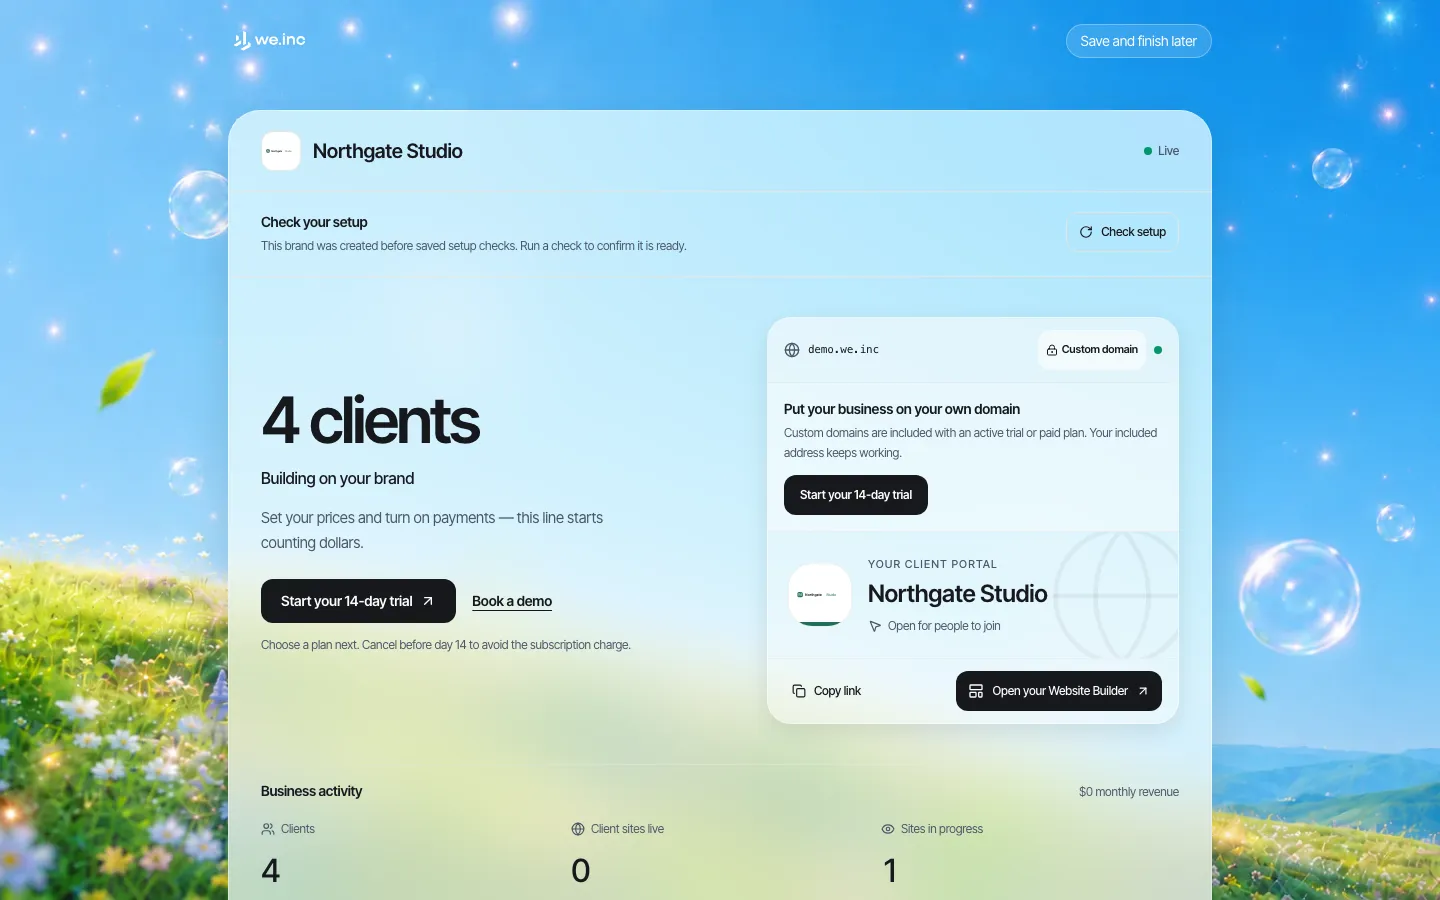Click the $0 monthly revenue text
Image resolution: width=1440 pixels, height=900 pixels.
(1129, 792)
